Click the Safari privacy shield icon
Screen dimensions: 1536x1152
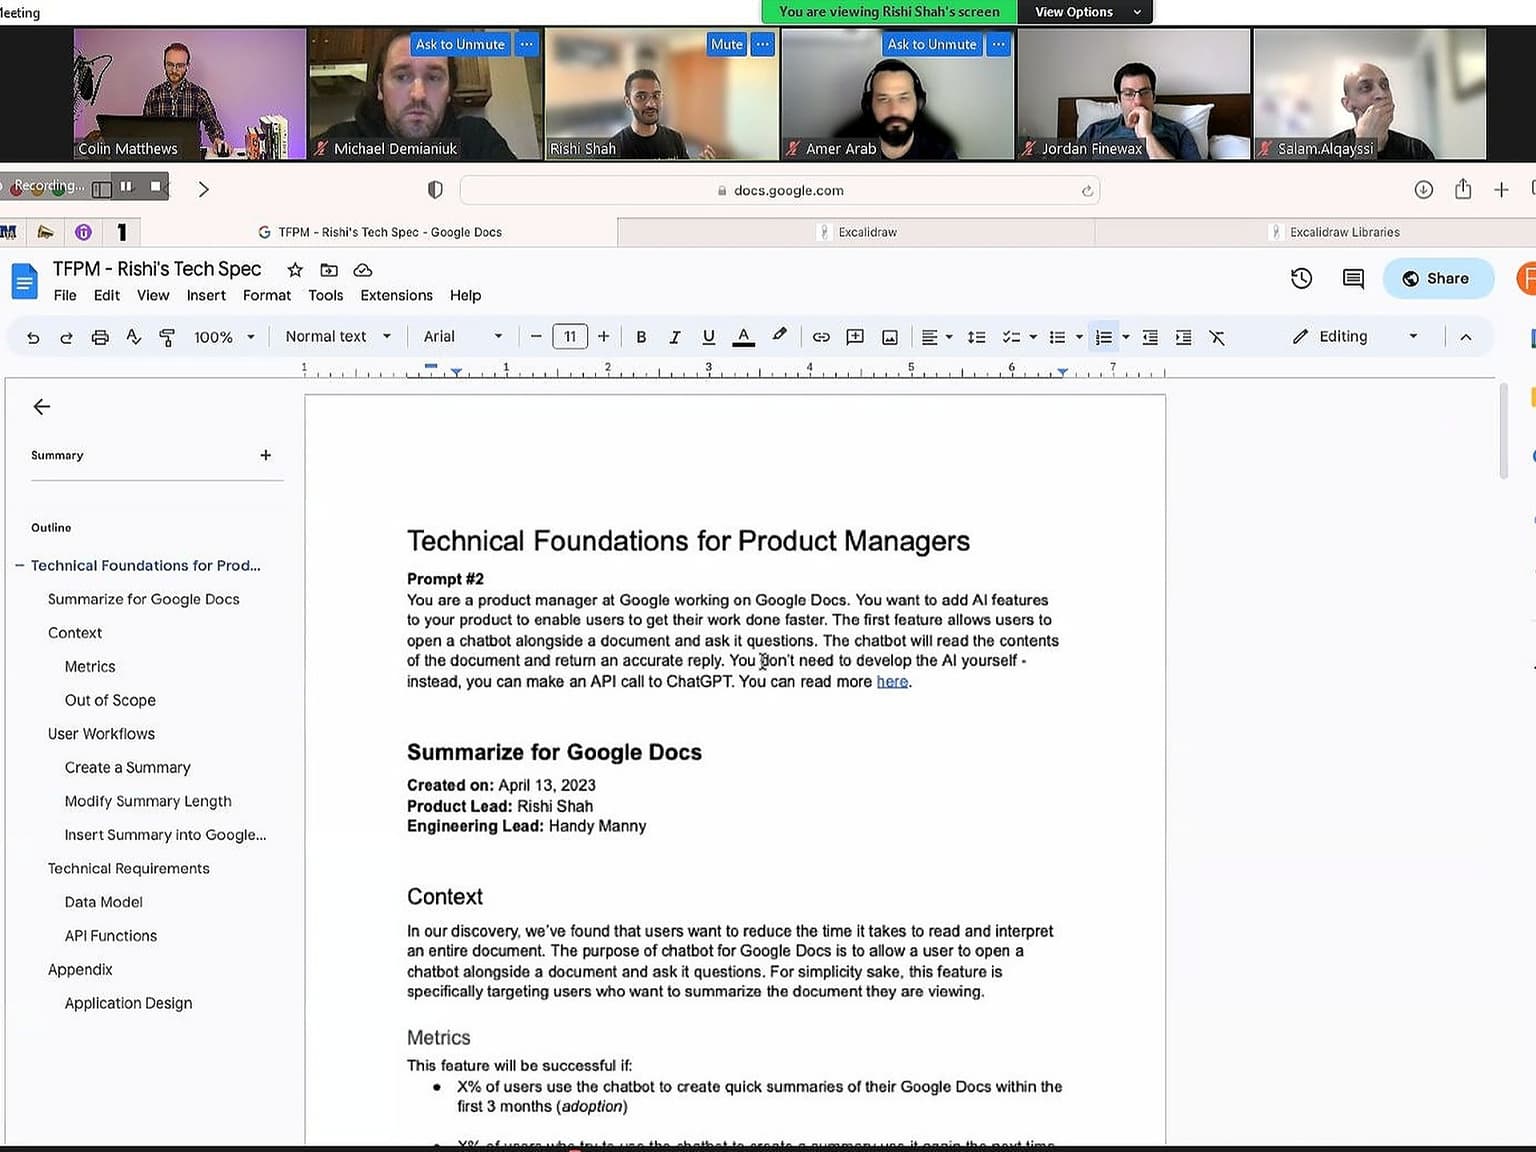click(435, 189)
